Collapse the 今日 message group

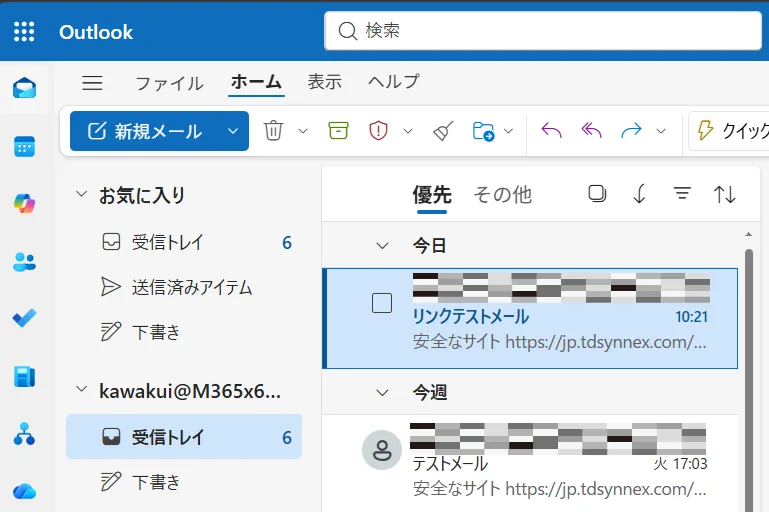[x=382, y=245]
